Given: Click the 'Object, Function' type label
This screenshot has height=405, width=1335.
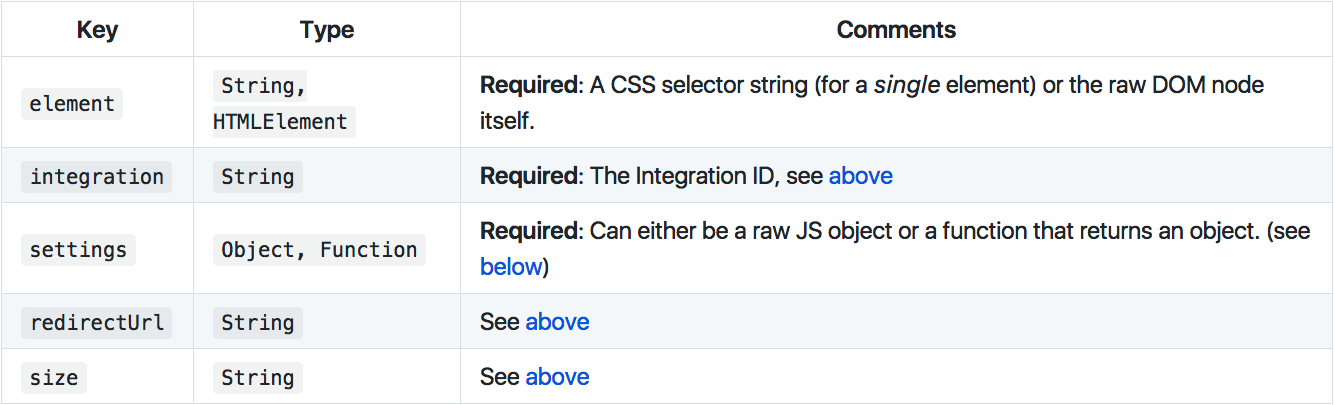Looking at the screenshot, I should click(319, 250).
